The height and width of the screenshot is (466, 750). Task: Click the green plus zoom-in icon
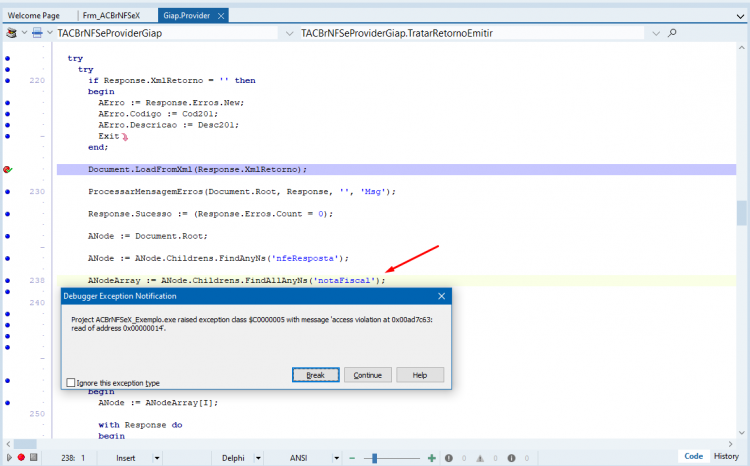431,458
